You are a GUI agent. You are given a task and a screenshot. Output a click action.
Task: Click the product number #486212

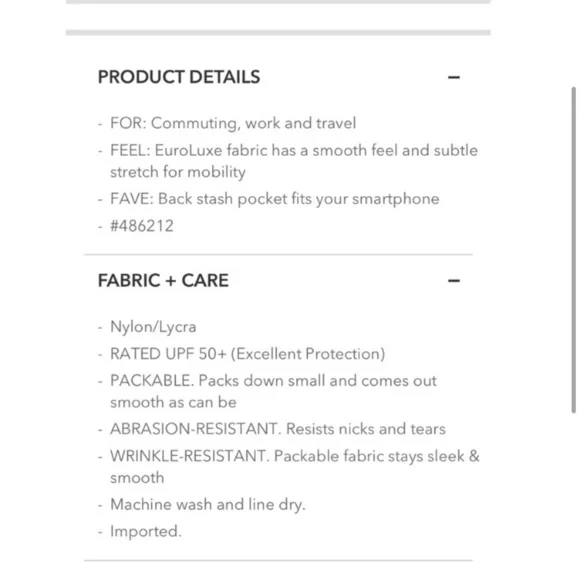tap(142, 226)
